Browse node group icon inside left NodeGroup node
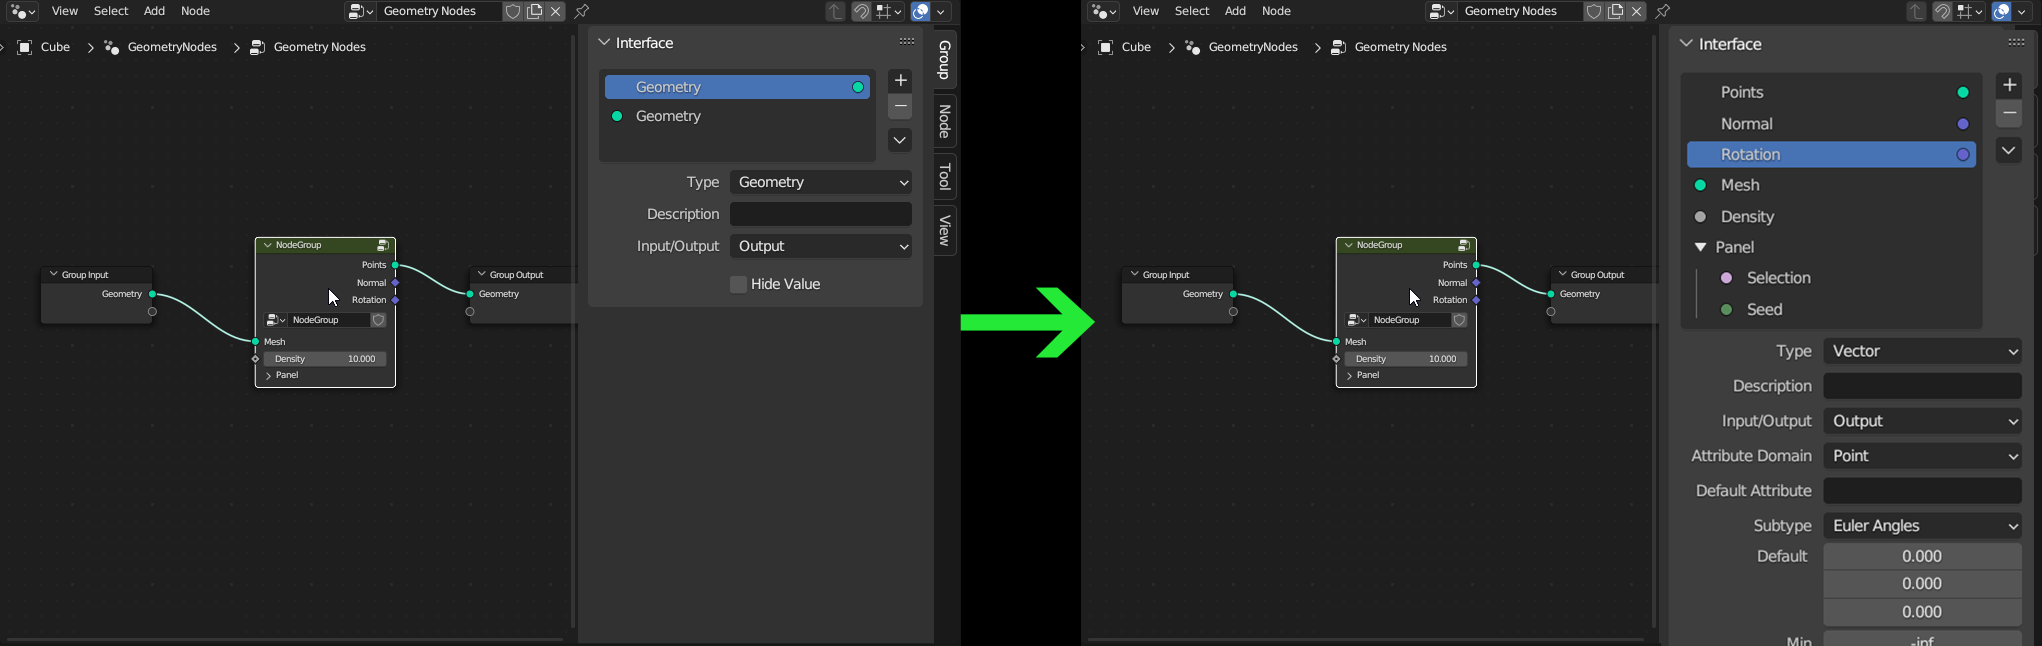2042x646 pixels. (276, 320)
